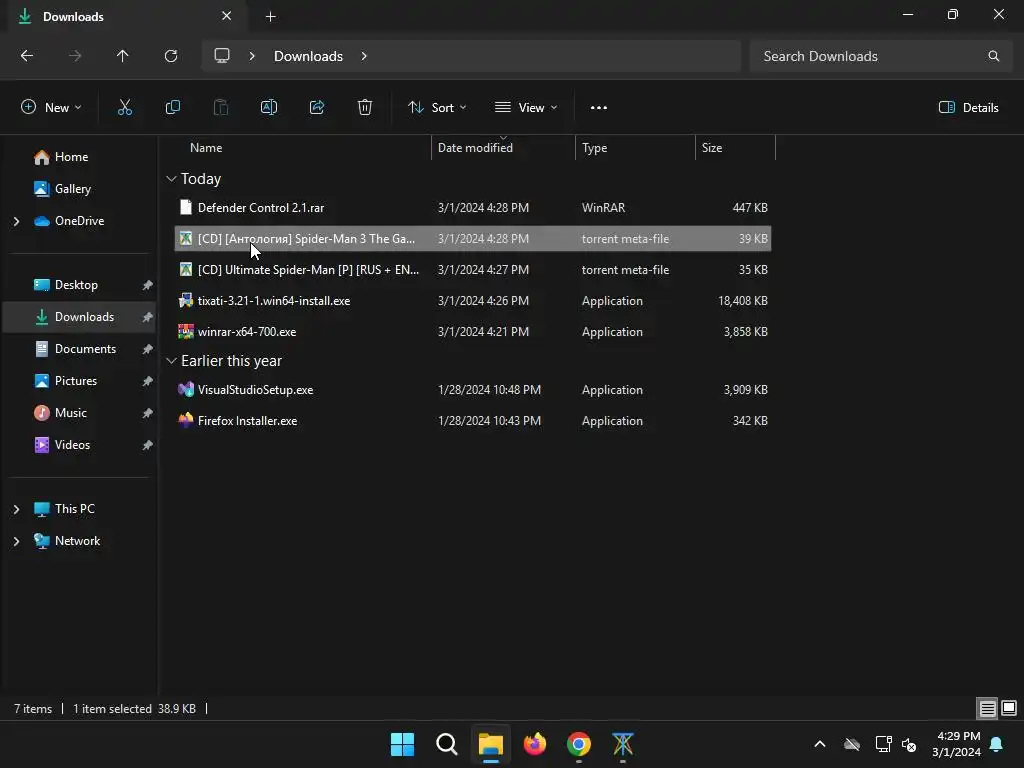
Task: Click the Rename icon in toolbar
Action: (x=269, y=108)
